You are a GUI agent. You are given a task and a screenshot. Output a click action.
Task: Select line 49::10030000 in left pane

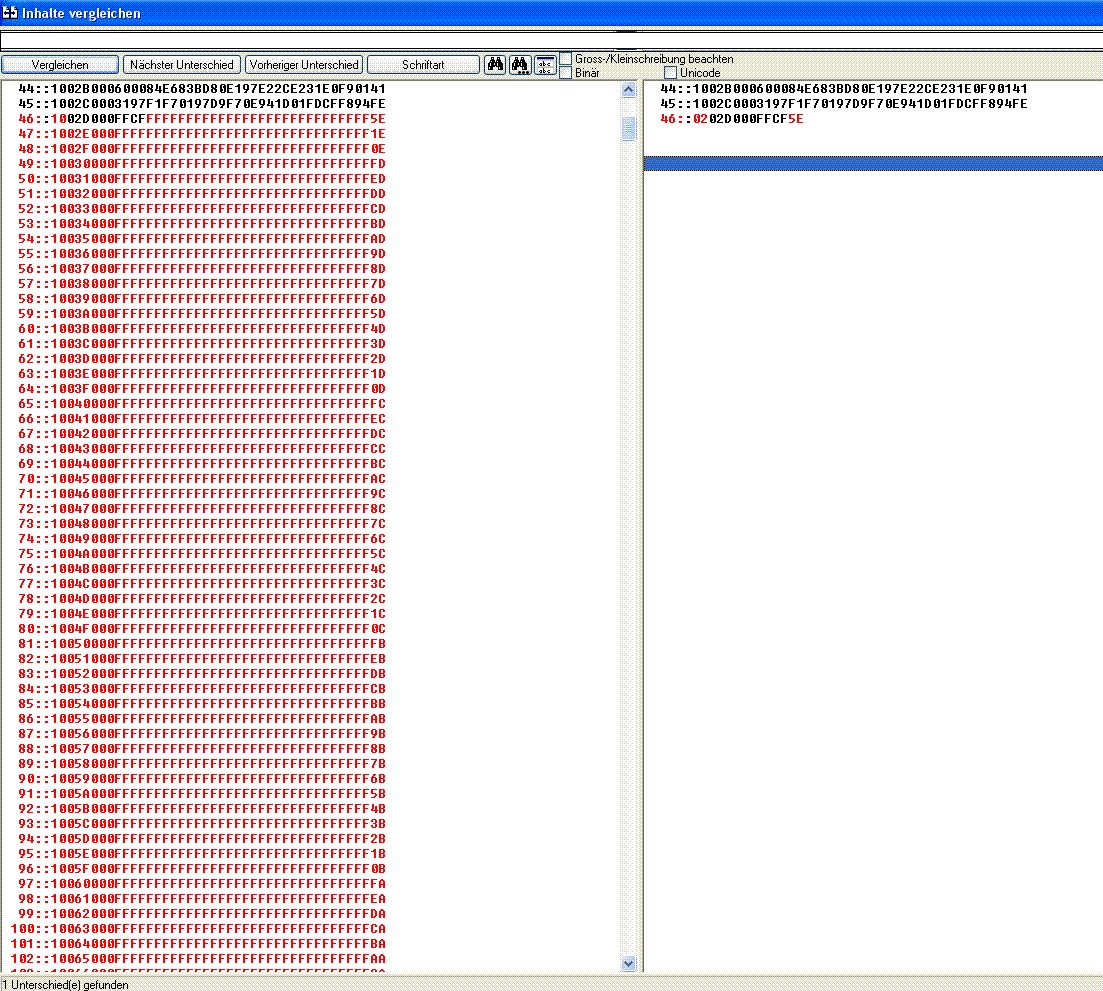click(x=202, y=164)
